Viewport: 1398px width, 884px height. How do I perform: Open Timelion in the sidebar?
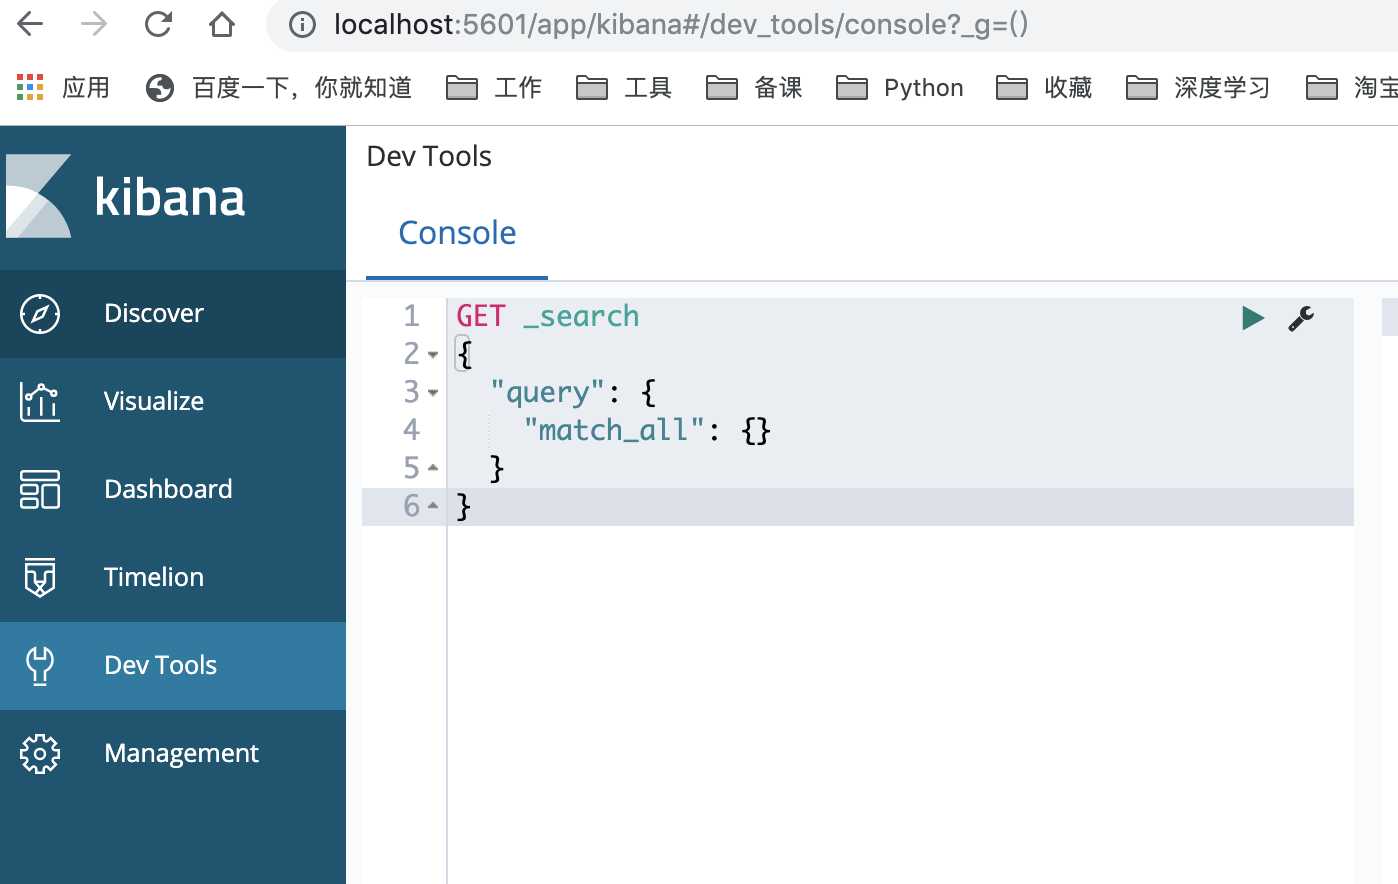173,578
